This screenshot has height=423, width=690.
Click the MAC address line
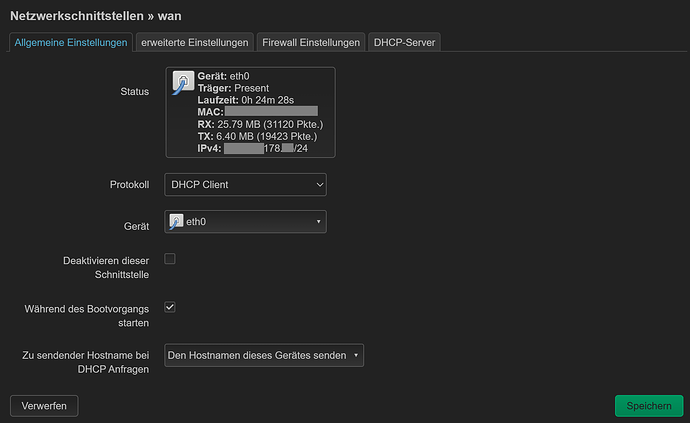click(x=256, y=111)
